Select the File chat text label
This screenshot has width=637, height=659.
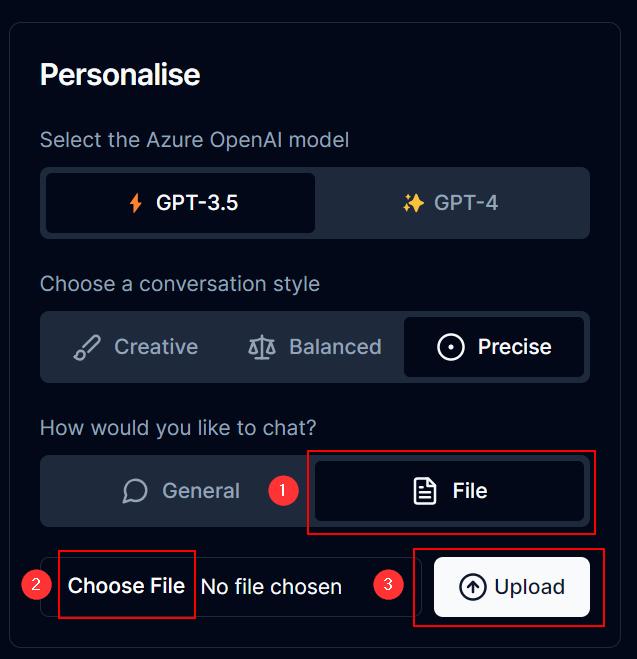(x=470, y=491)
